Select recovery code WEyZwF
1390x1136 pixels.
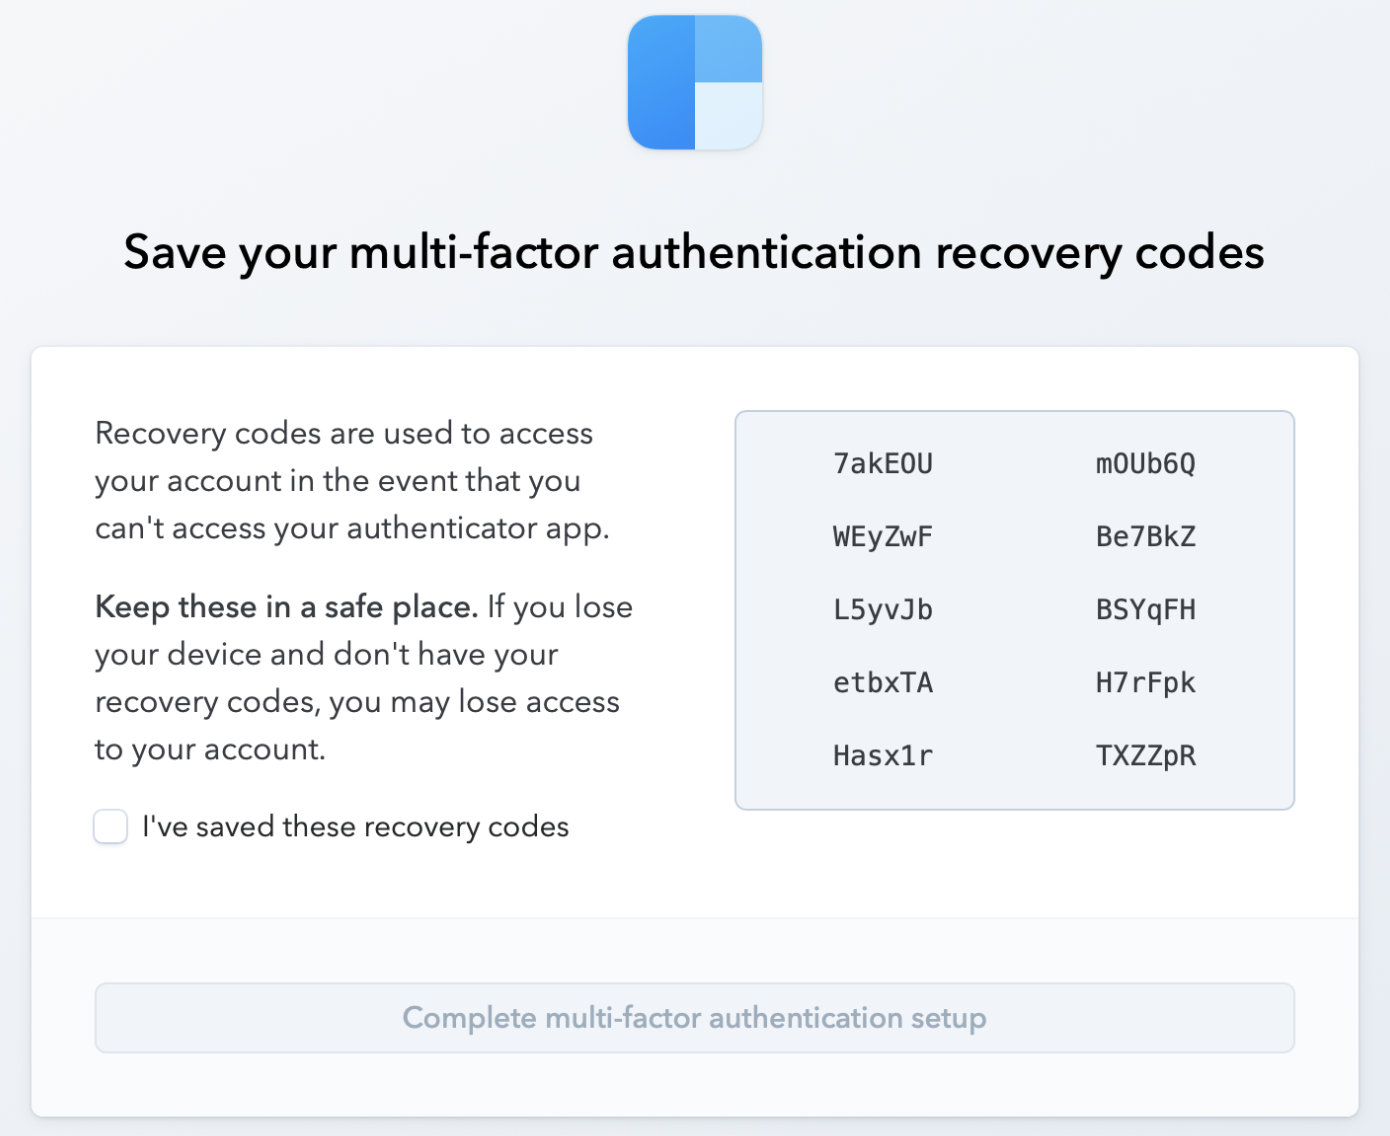883,537
